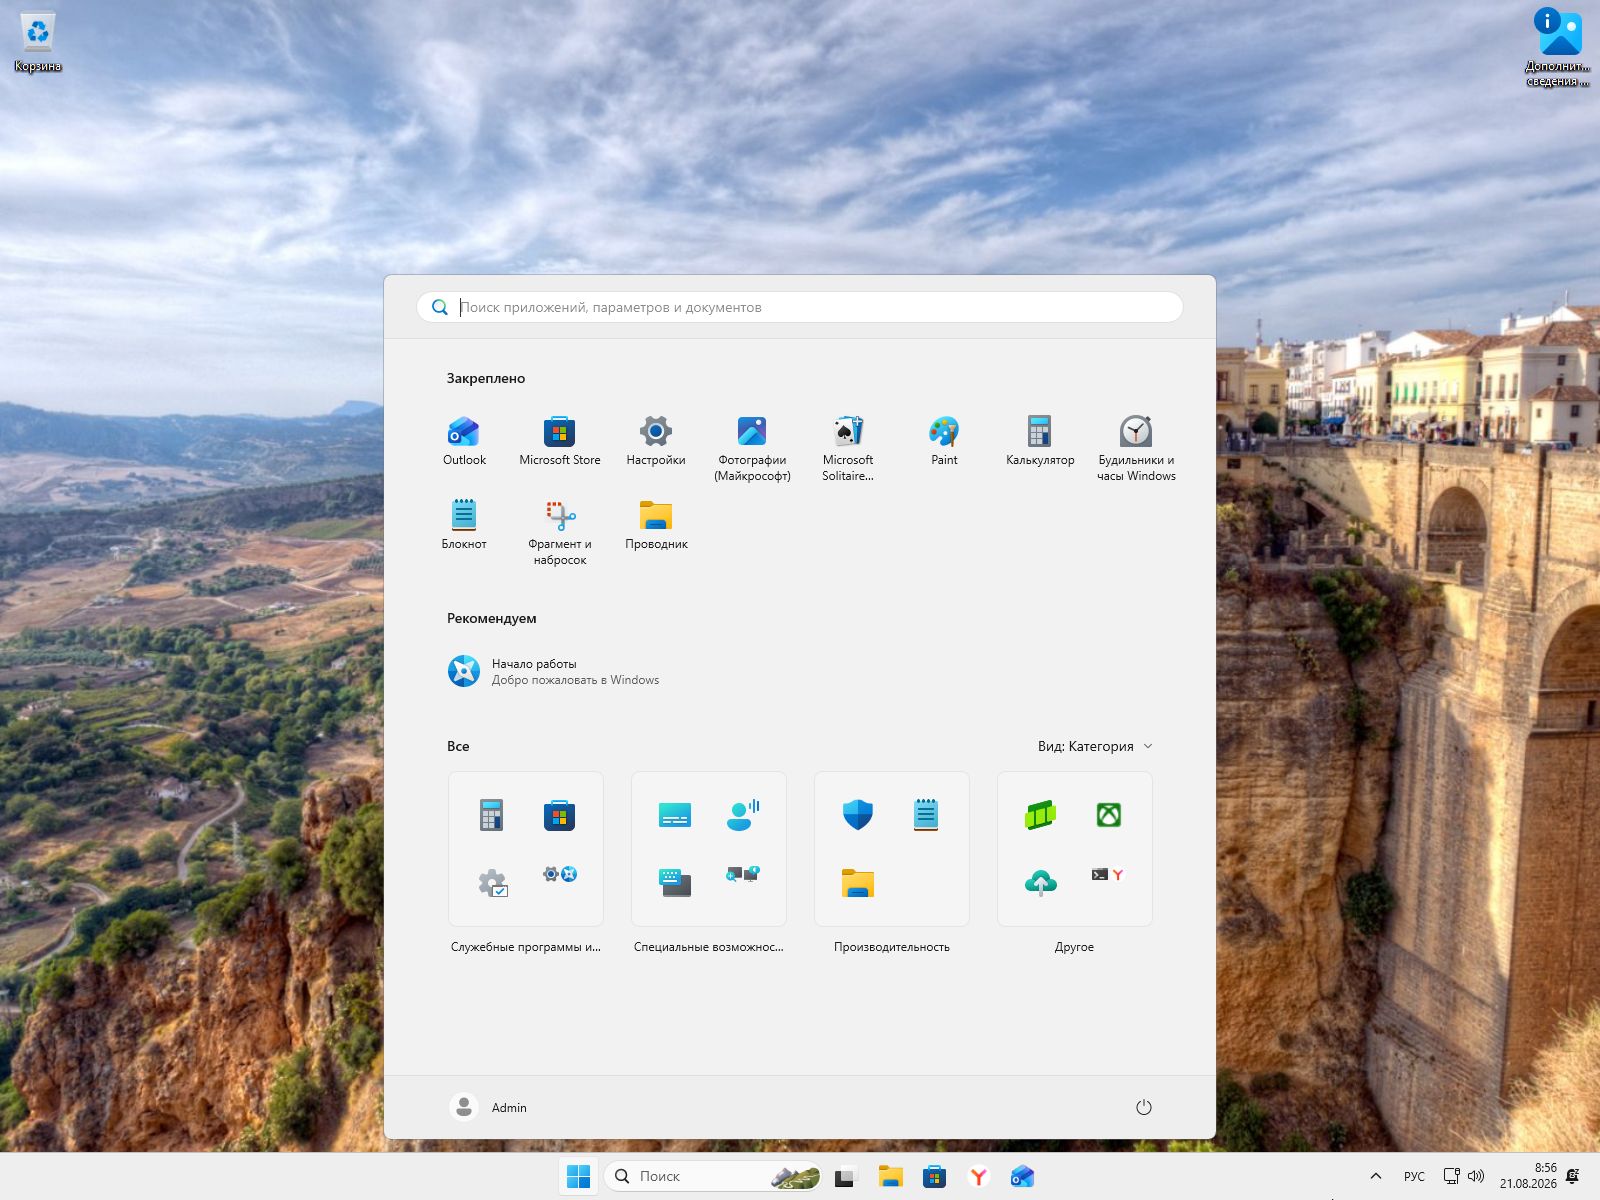
Task: Open the pinned Outlook app
Action: click(x=464, y=441)
